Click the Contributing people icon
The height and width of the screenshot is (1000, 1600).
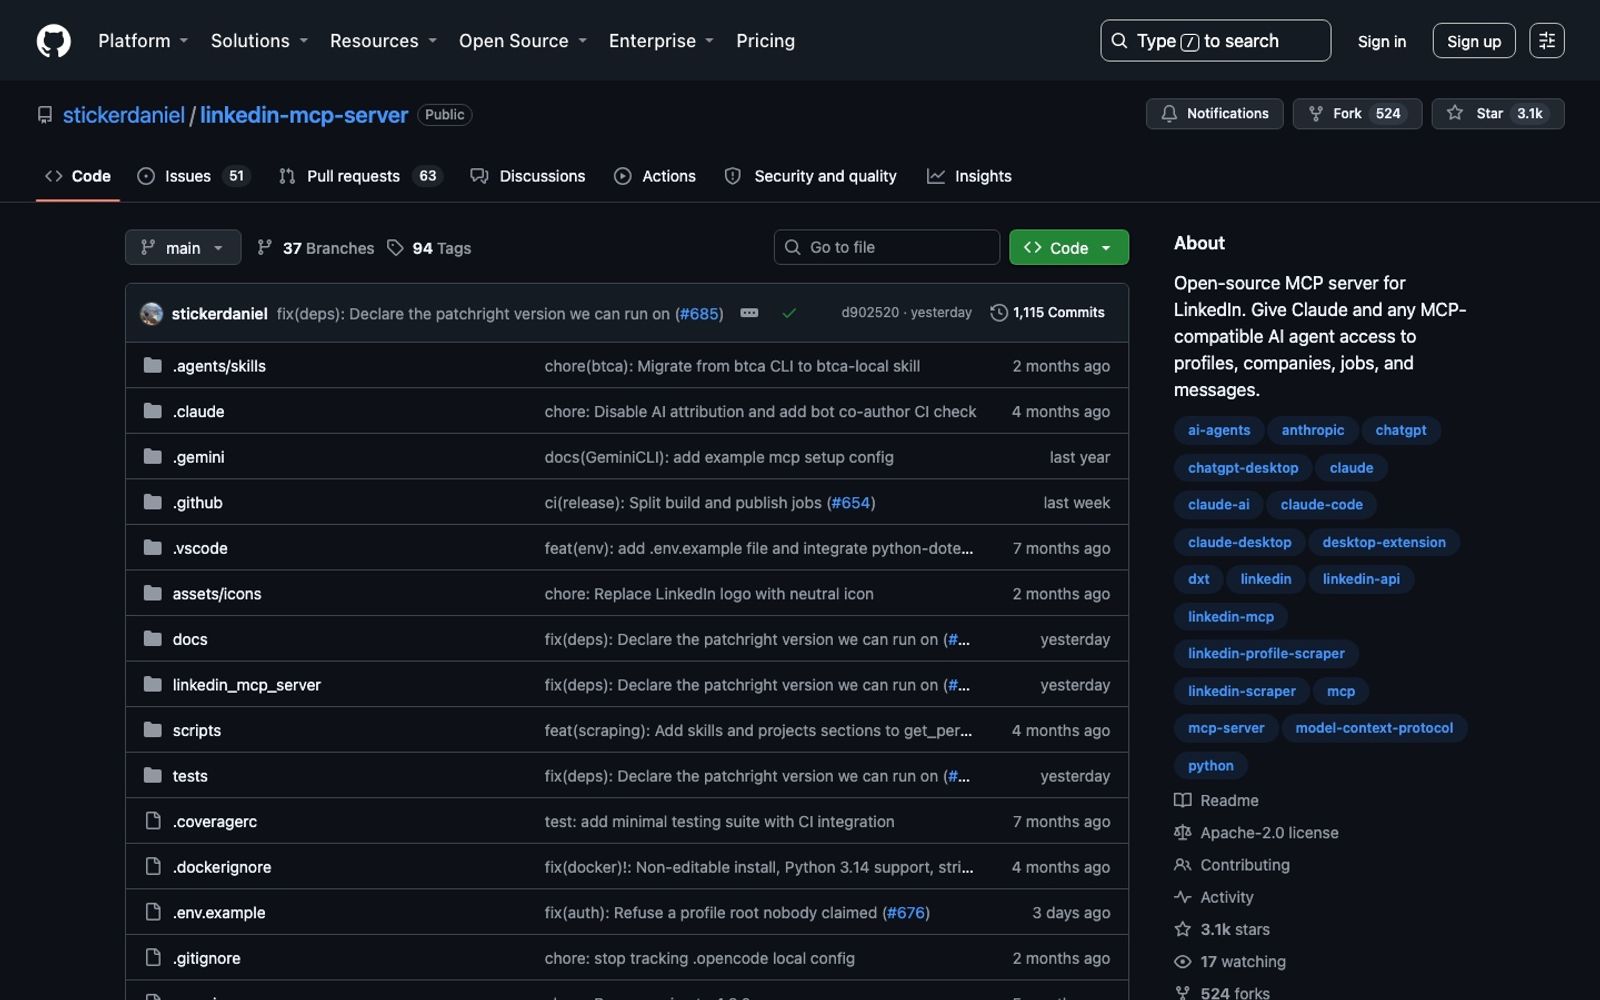(1183, 865)
